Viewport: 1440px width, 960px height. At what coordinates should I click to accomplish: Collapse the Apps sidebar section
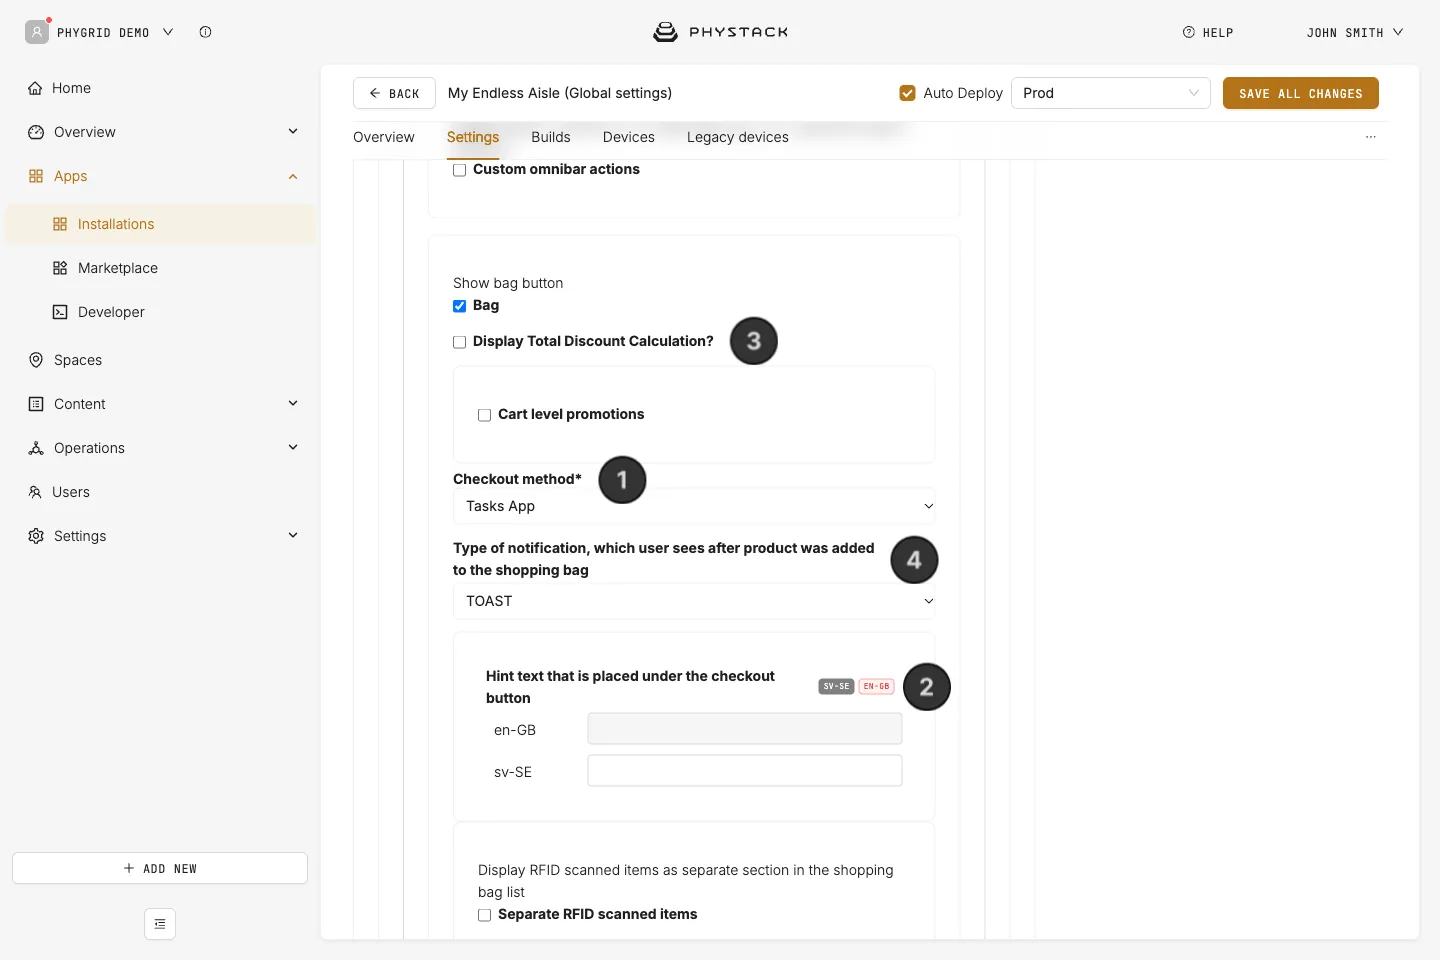point(293,176)
